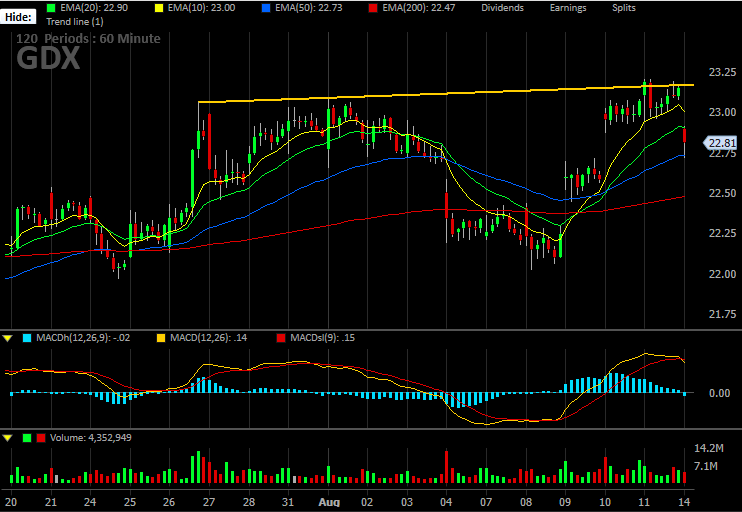
Task: Click the red EMA(200) color swatch
Action: tap(373, 8)
